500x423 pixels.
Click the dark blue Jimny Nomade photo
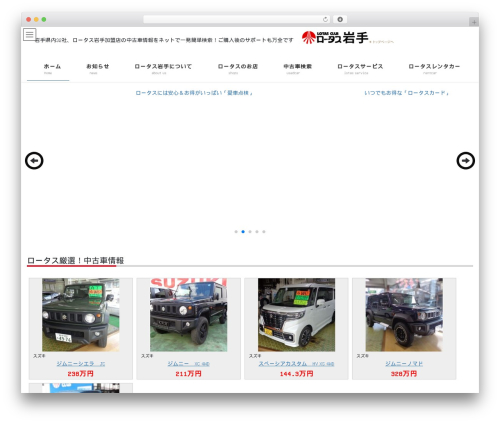[404, 315]
